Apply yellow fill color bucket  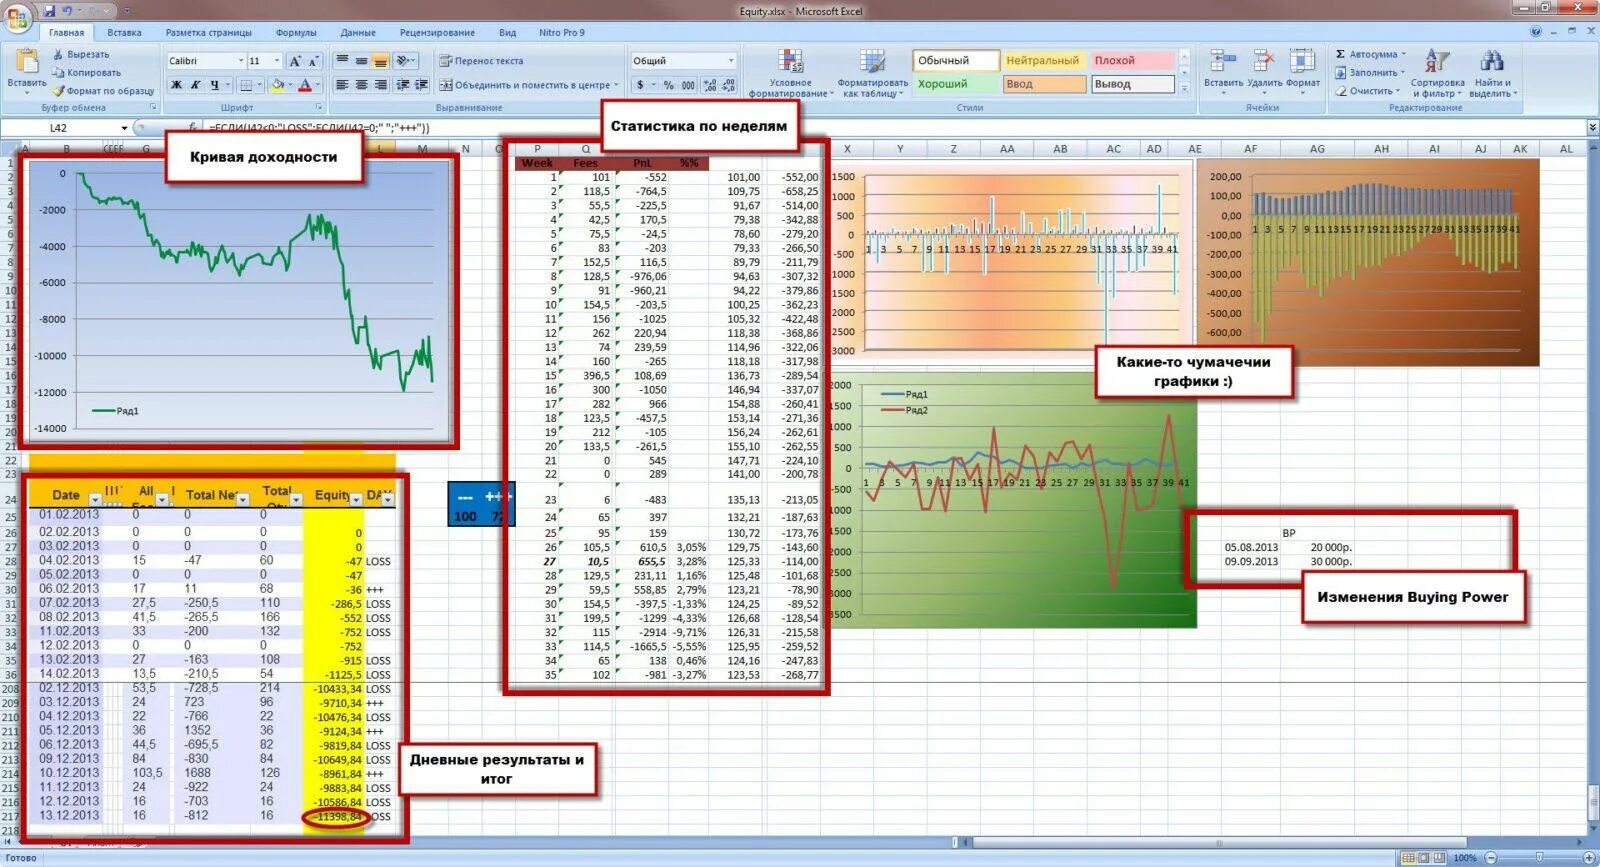pos(278,85)
